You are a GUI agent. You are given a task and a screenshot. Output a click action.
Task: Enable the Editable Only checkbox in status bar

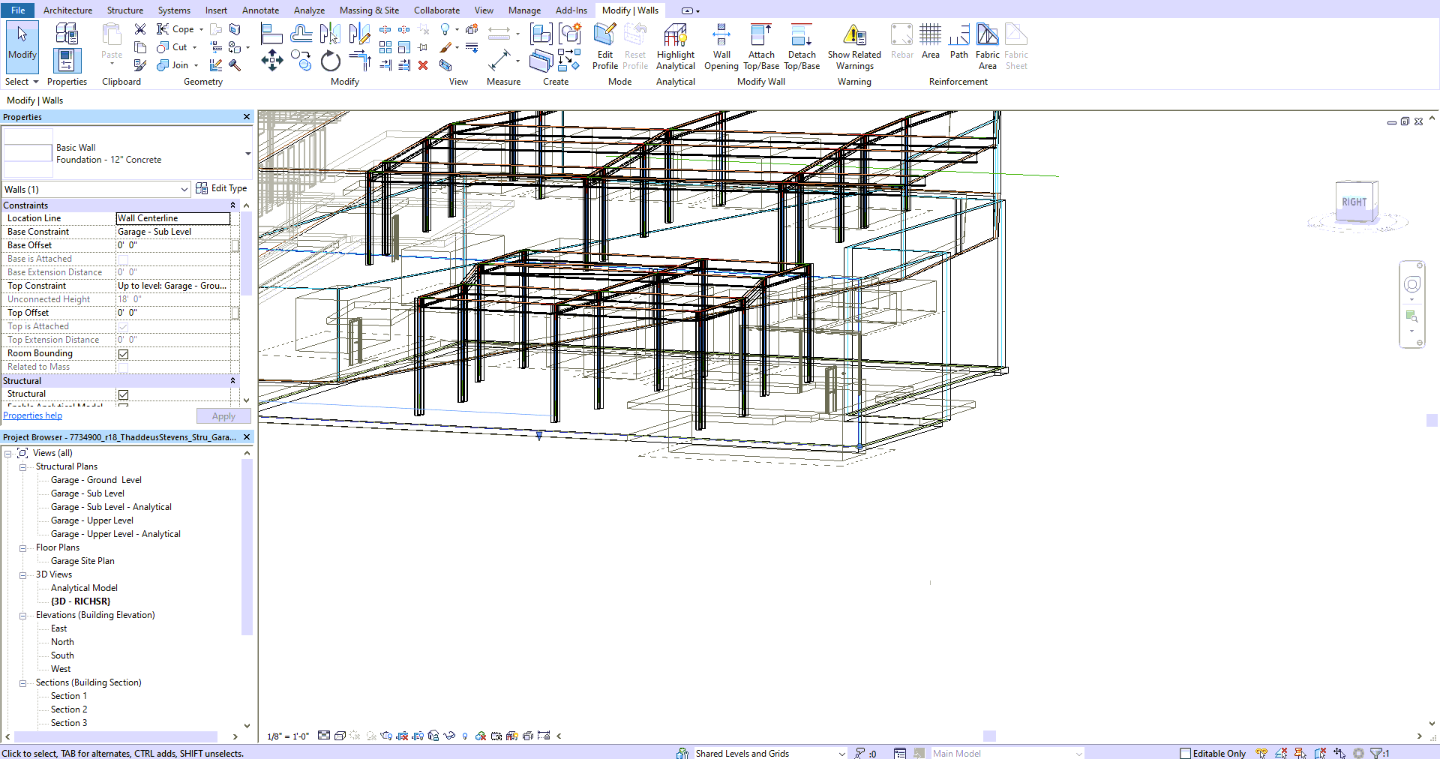point(1183,753)
